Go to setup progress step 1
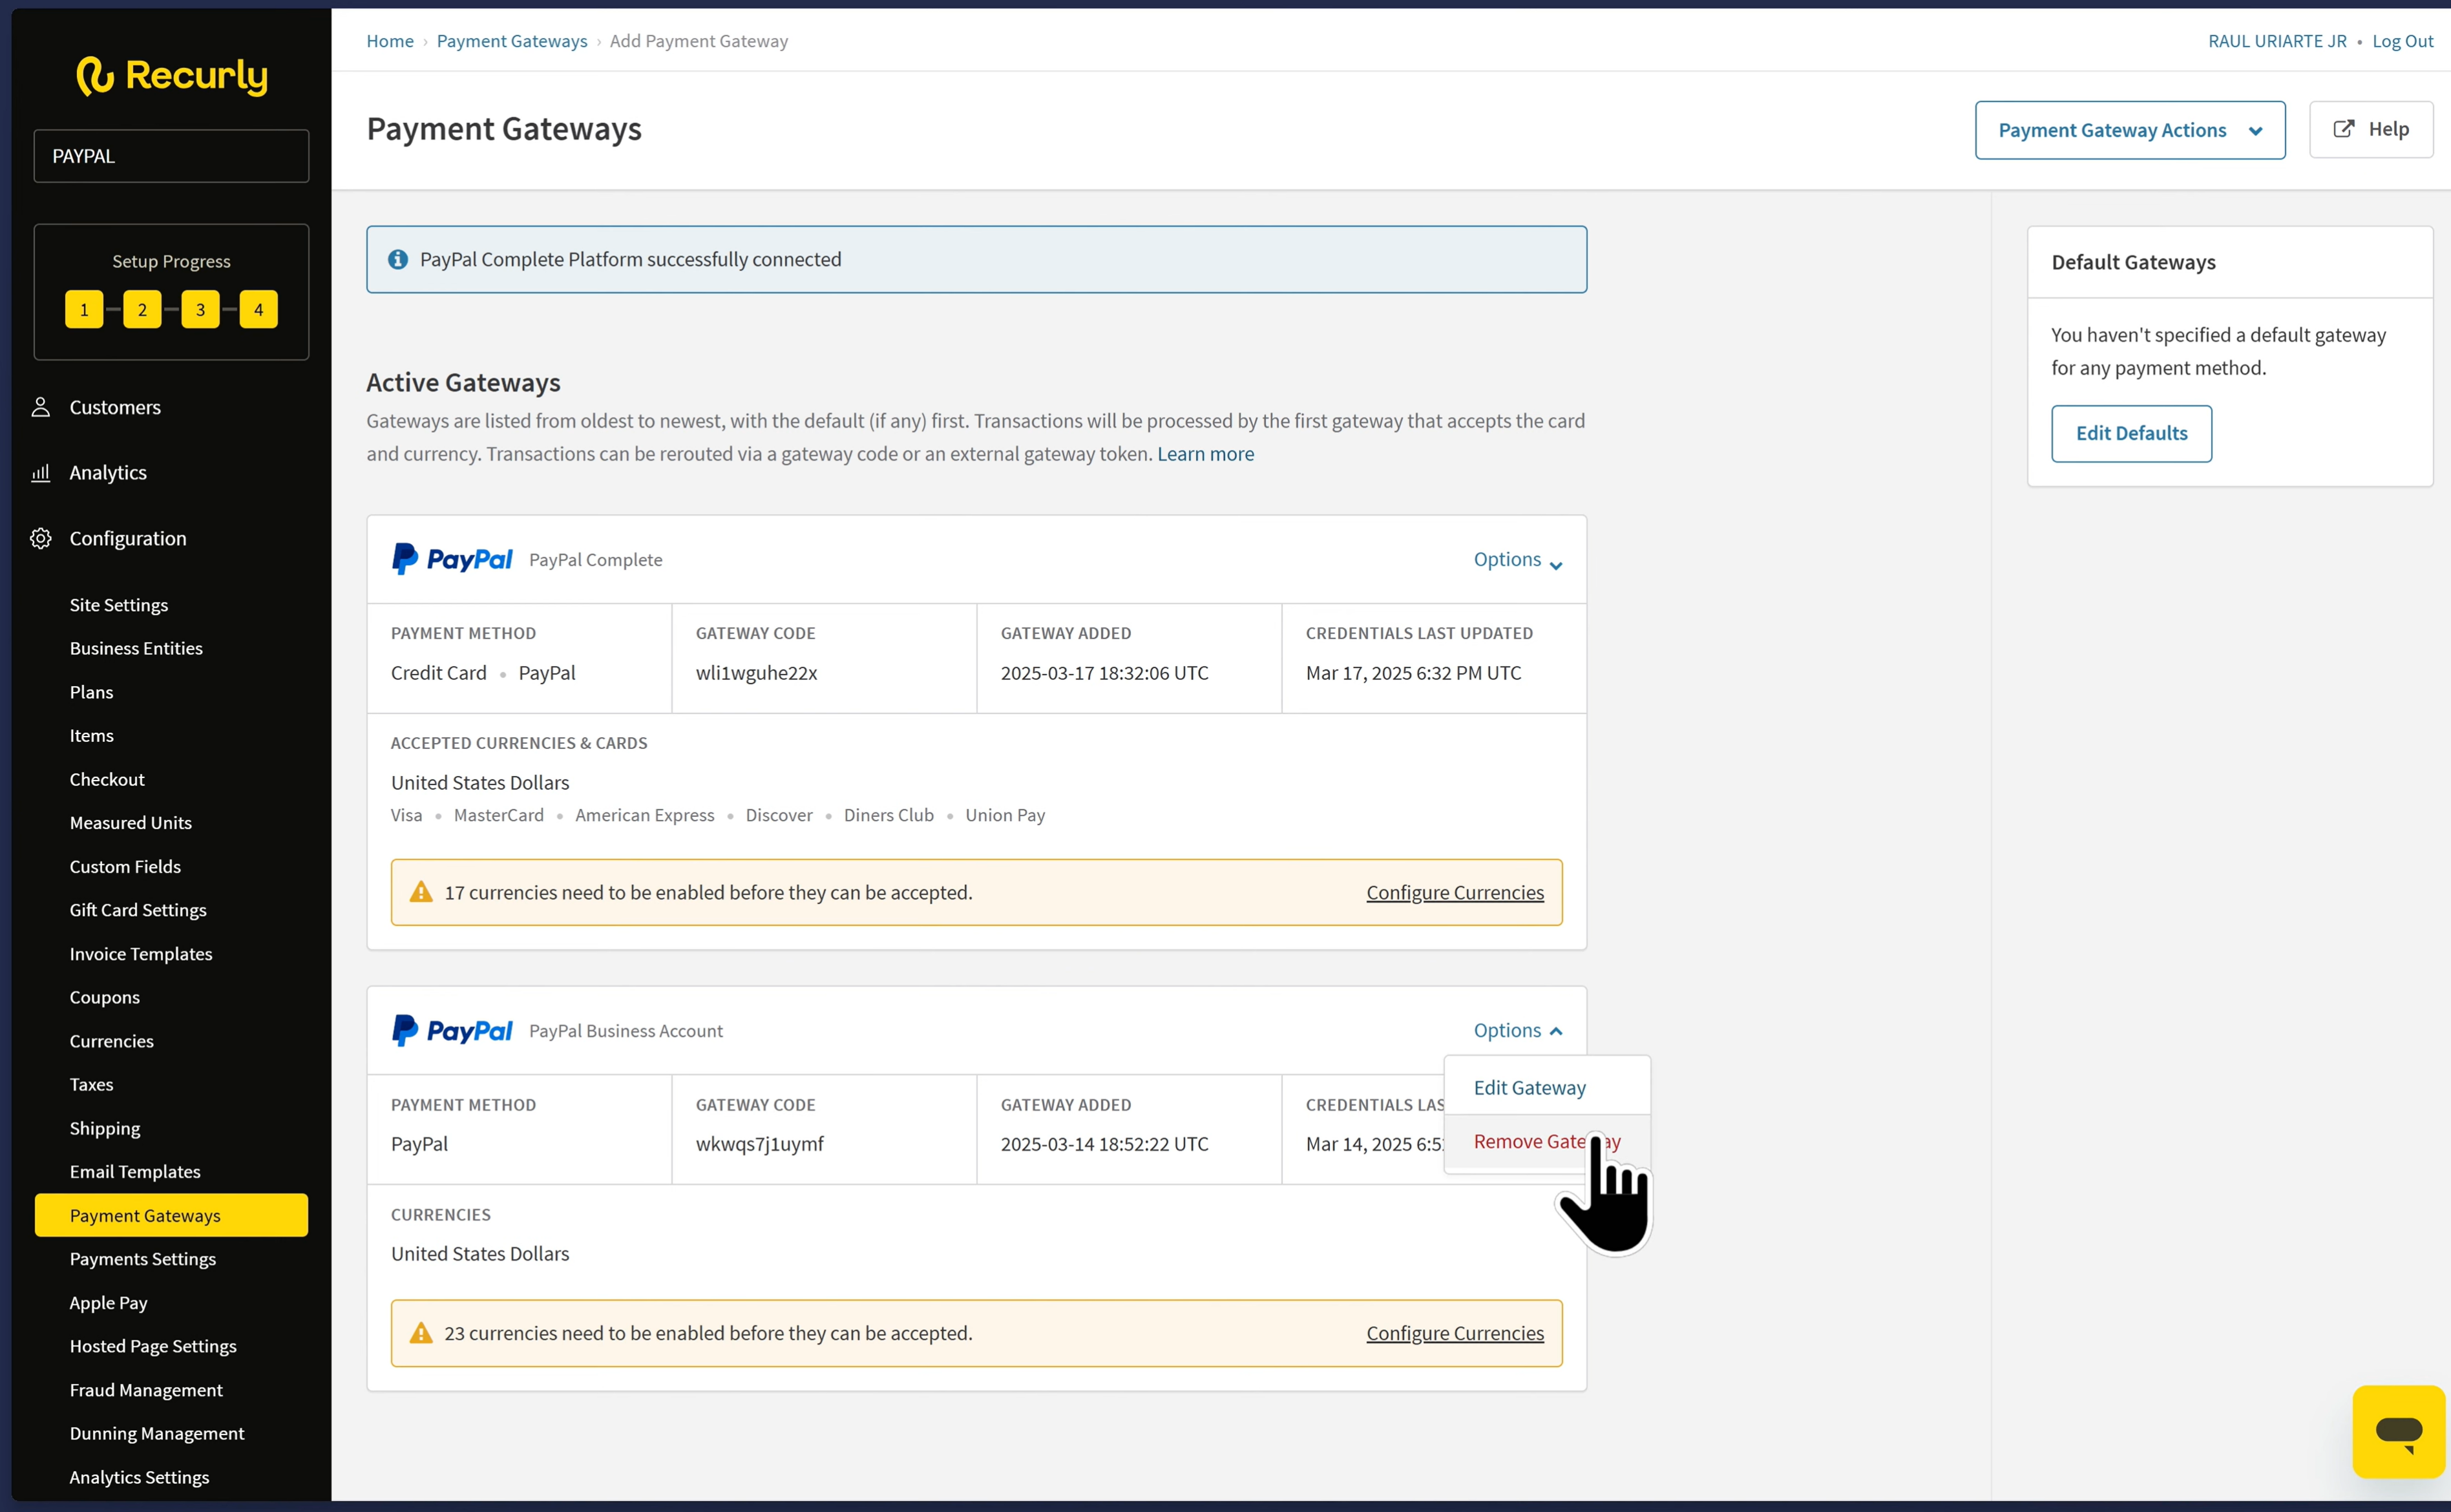This screenshot has height=1512, width=2451. (x=84, y=310)
